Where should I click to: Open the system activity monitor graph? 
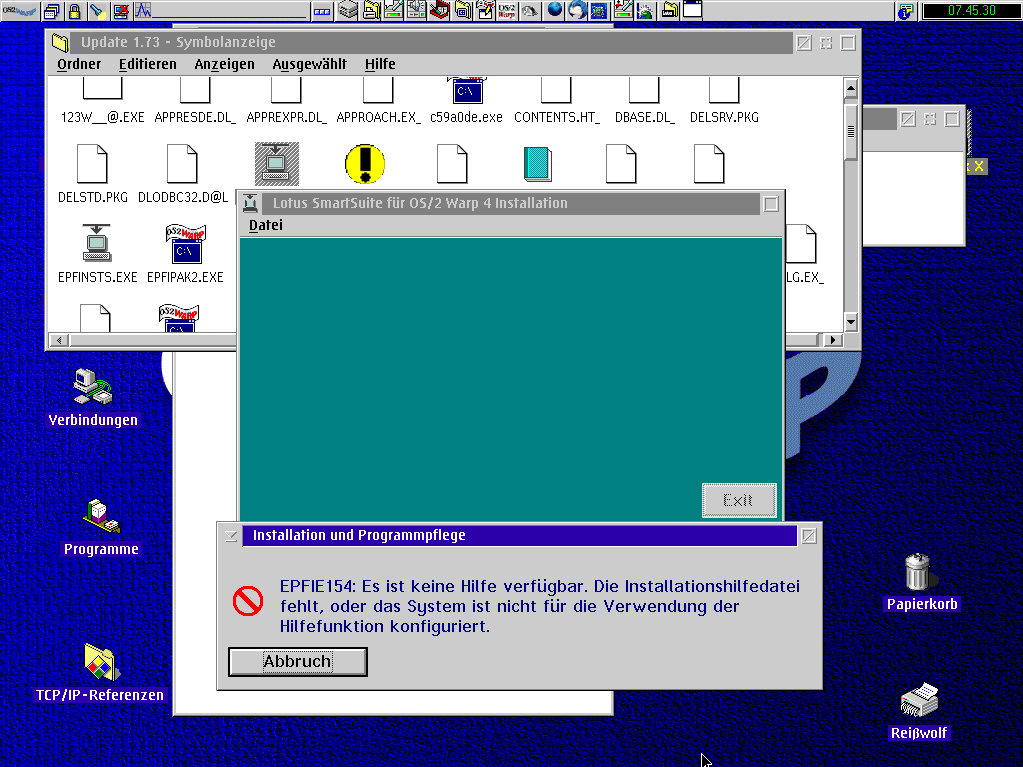[222, 10]
